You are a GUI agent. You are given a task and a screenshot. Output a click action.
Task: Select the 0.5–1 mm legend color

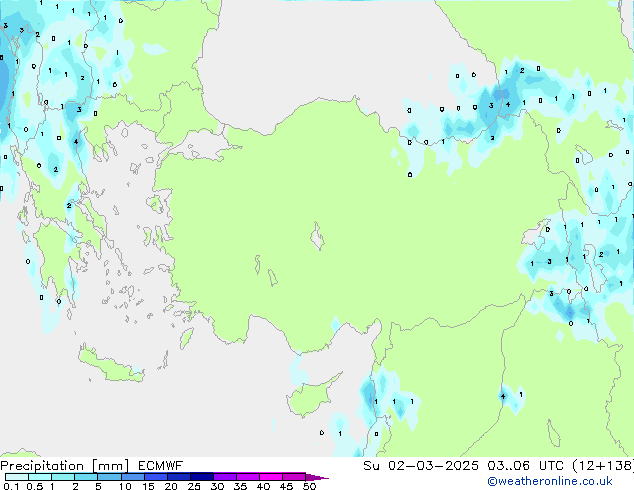[40, 477]
